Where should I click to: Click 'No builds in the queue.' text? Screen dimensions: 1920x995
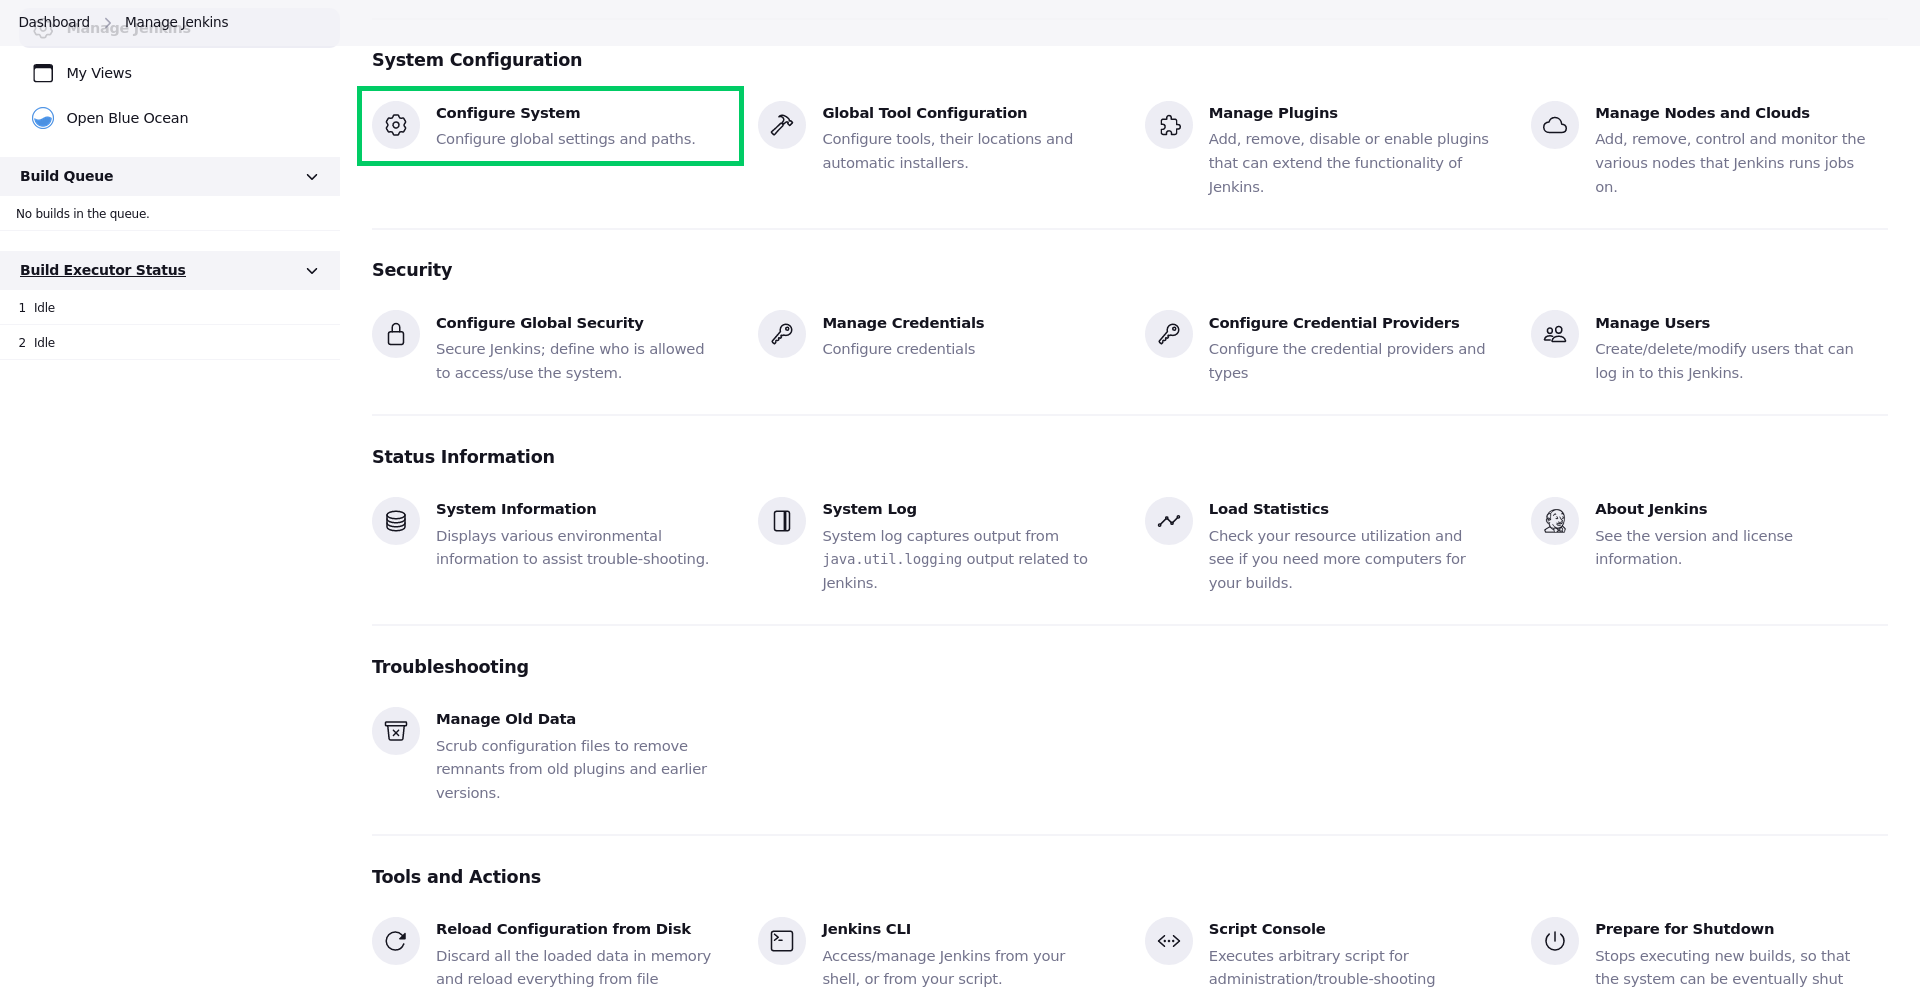pos(83,214)
